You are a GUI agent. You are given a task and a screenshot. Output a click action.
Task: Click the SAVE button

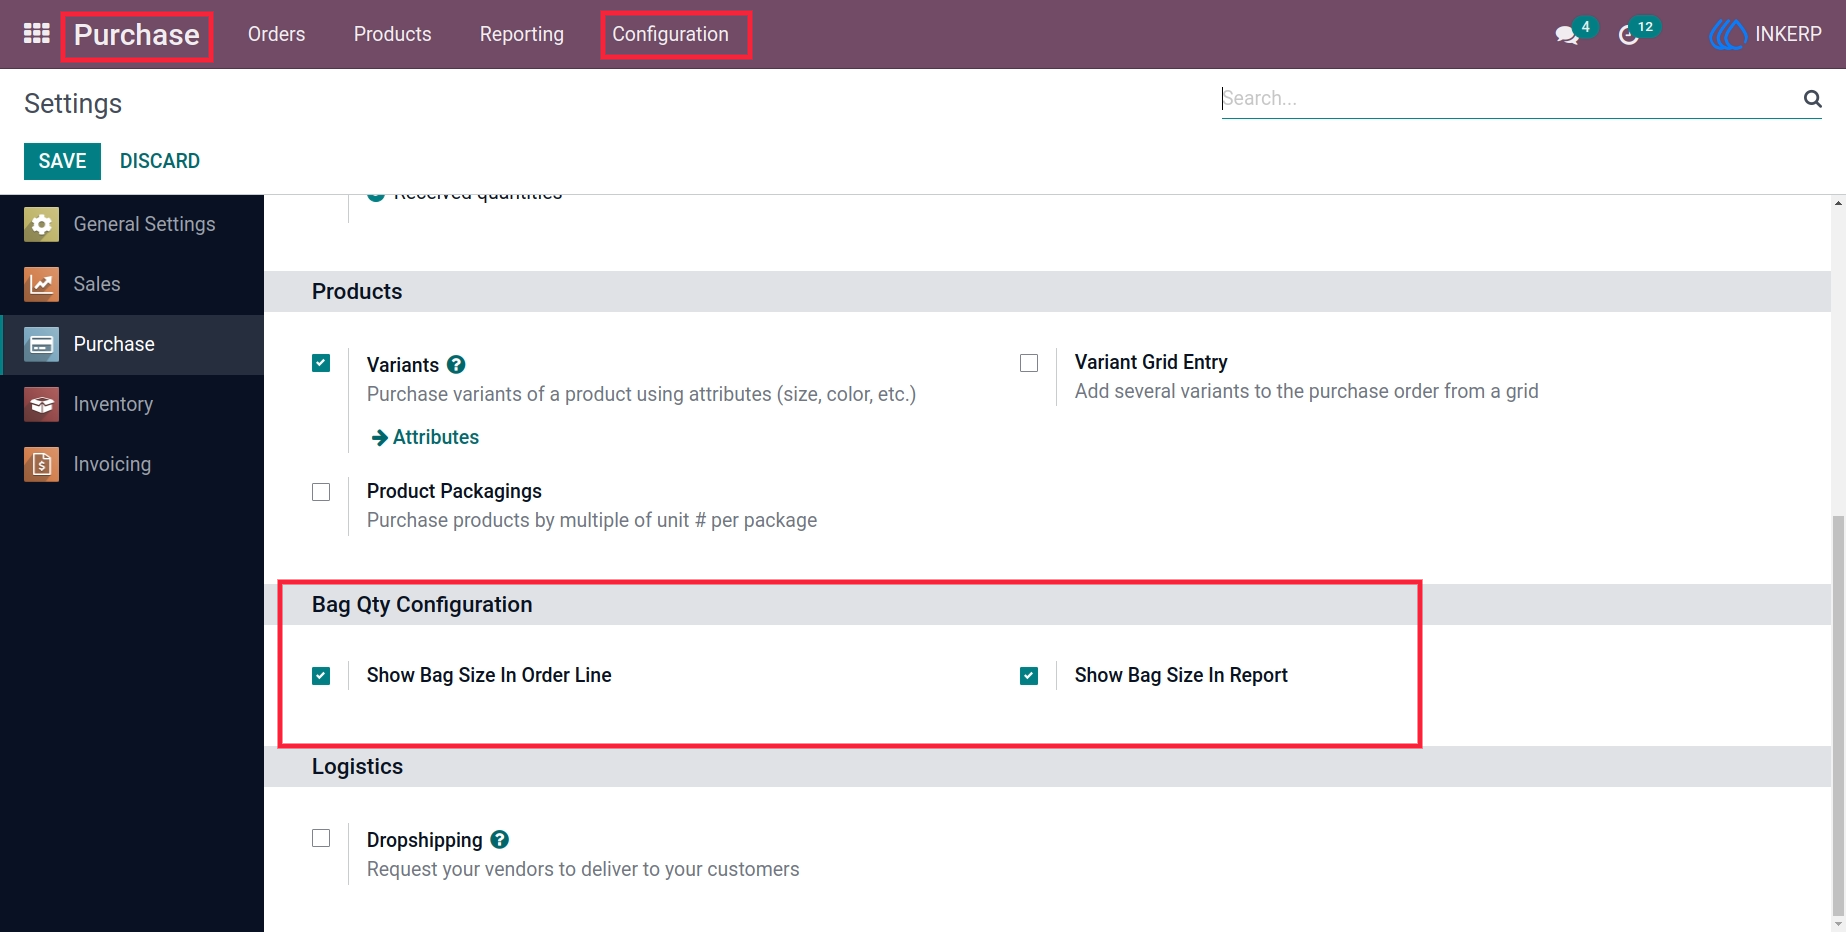pyautogui.click(x=62, y=161)
